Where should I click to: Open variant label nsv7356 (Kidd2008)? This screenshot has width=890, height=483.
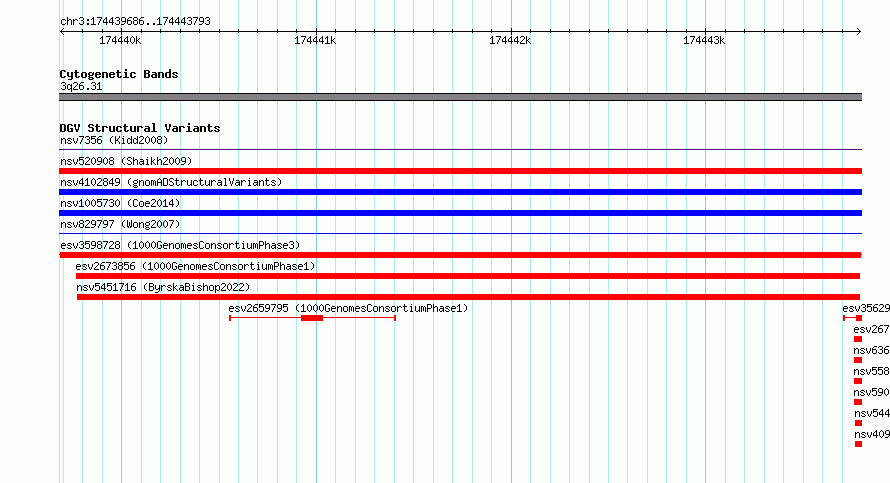114,140
